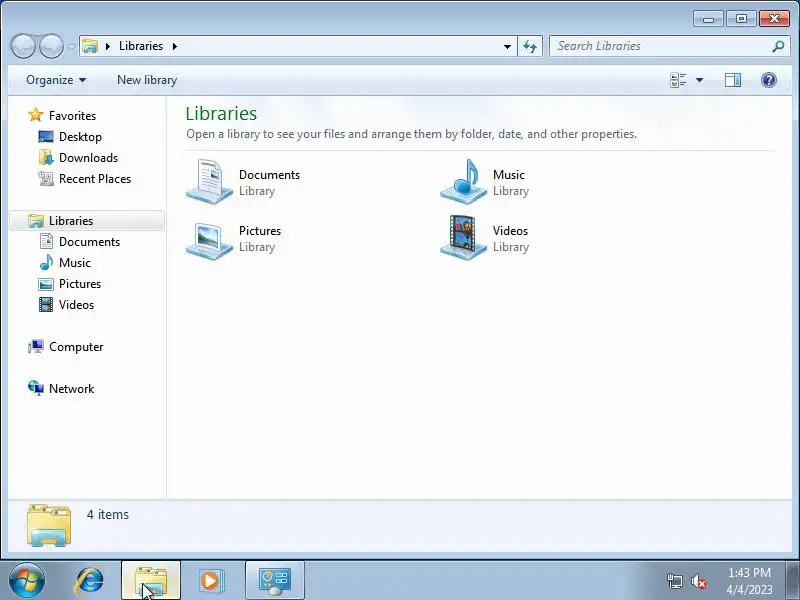This screenshot has height=600, width=800.
Task: Click the folder icon in the address bar
Action: pyautogui.click(x=90, y=46)
